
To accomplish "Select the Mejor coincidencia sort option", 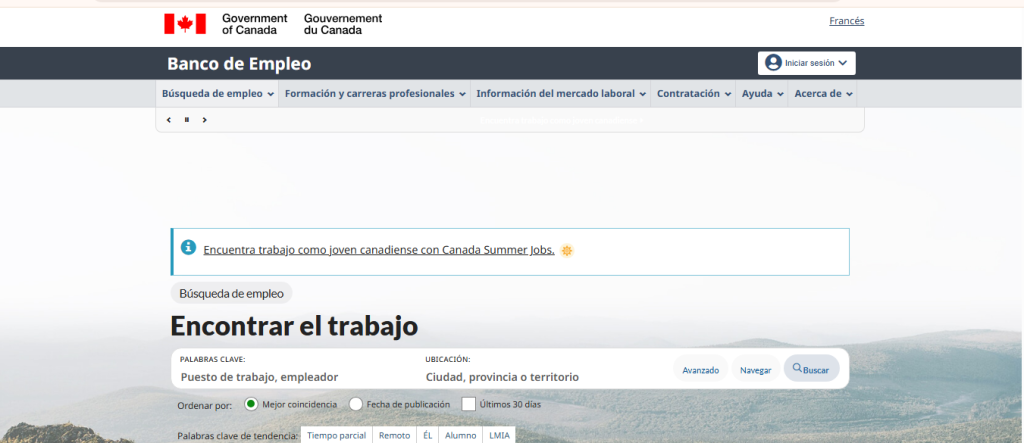I will pyautogui.click(x=251, y=404).
